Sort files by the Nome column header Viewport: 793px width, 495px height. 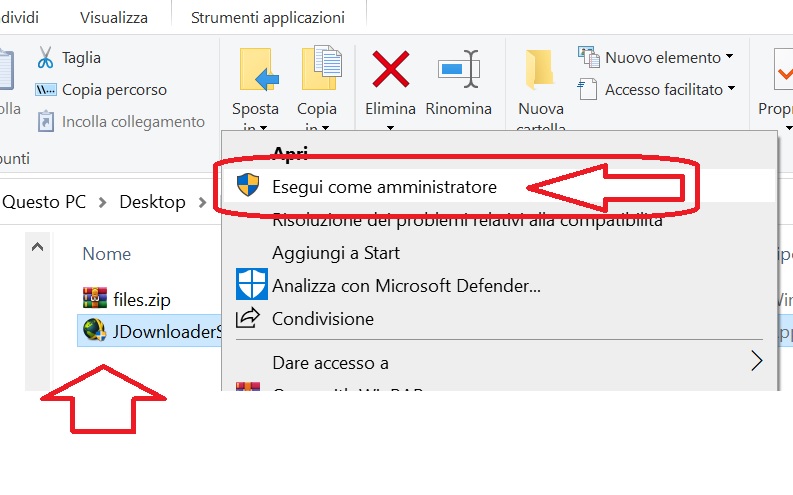tap(107, 254)
